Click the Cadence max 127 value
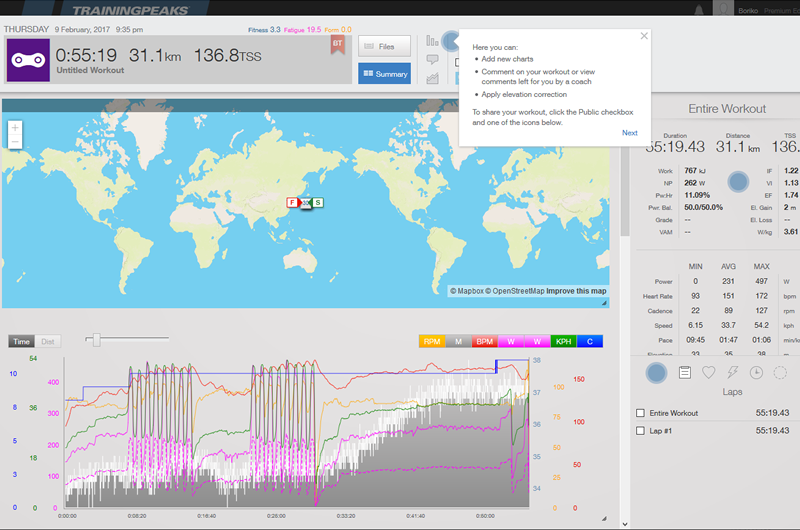800x530 pixels. [762, 310]
